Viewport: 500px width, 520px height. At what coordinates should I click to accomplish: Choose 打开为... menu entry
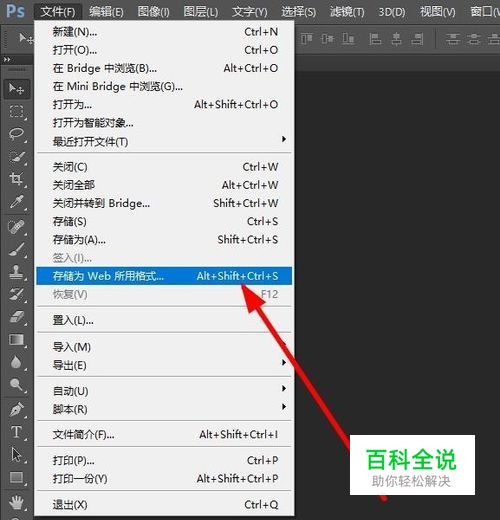coord(164,105)
